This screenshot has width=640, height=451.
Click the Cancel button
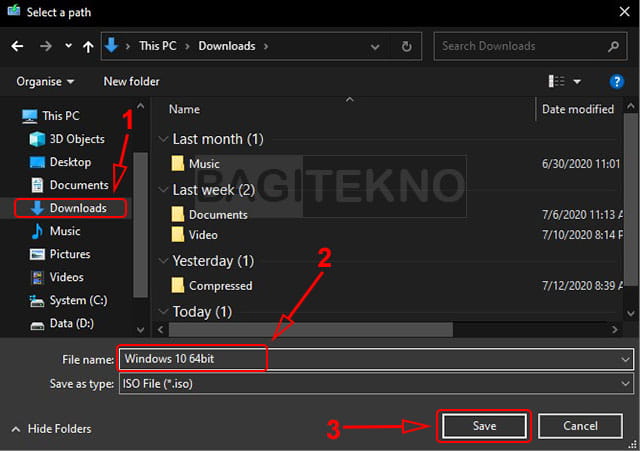coord(580,426)
